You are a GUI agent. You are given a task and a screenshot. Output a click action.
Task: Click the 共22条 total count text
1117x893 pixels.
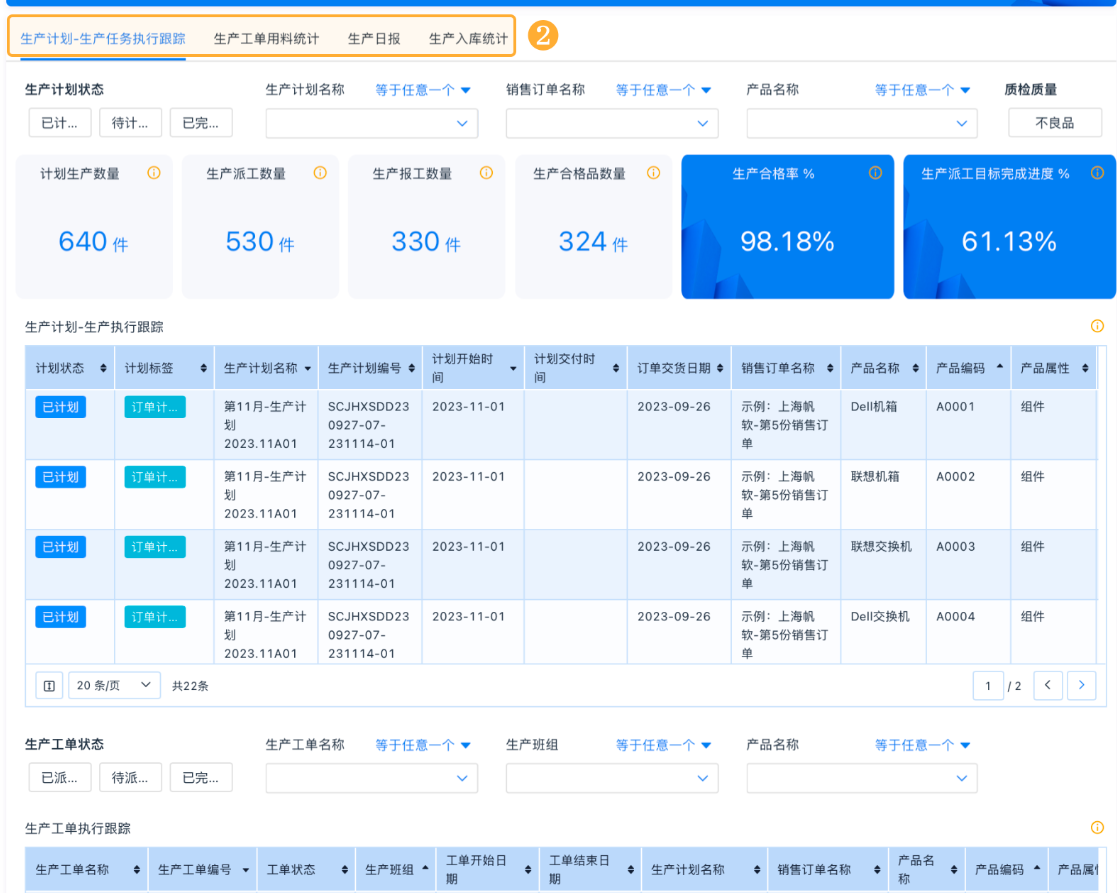190,686
